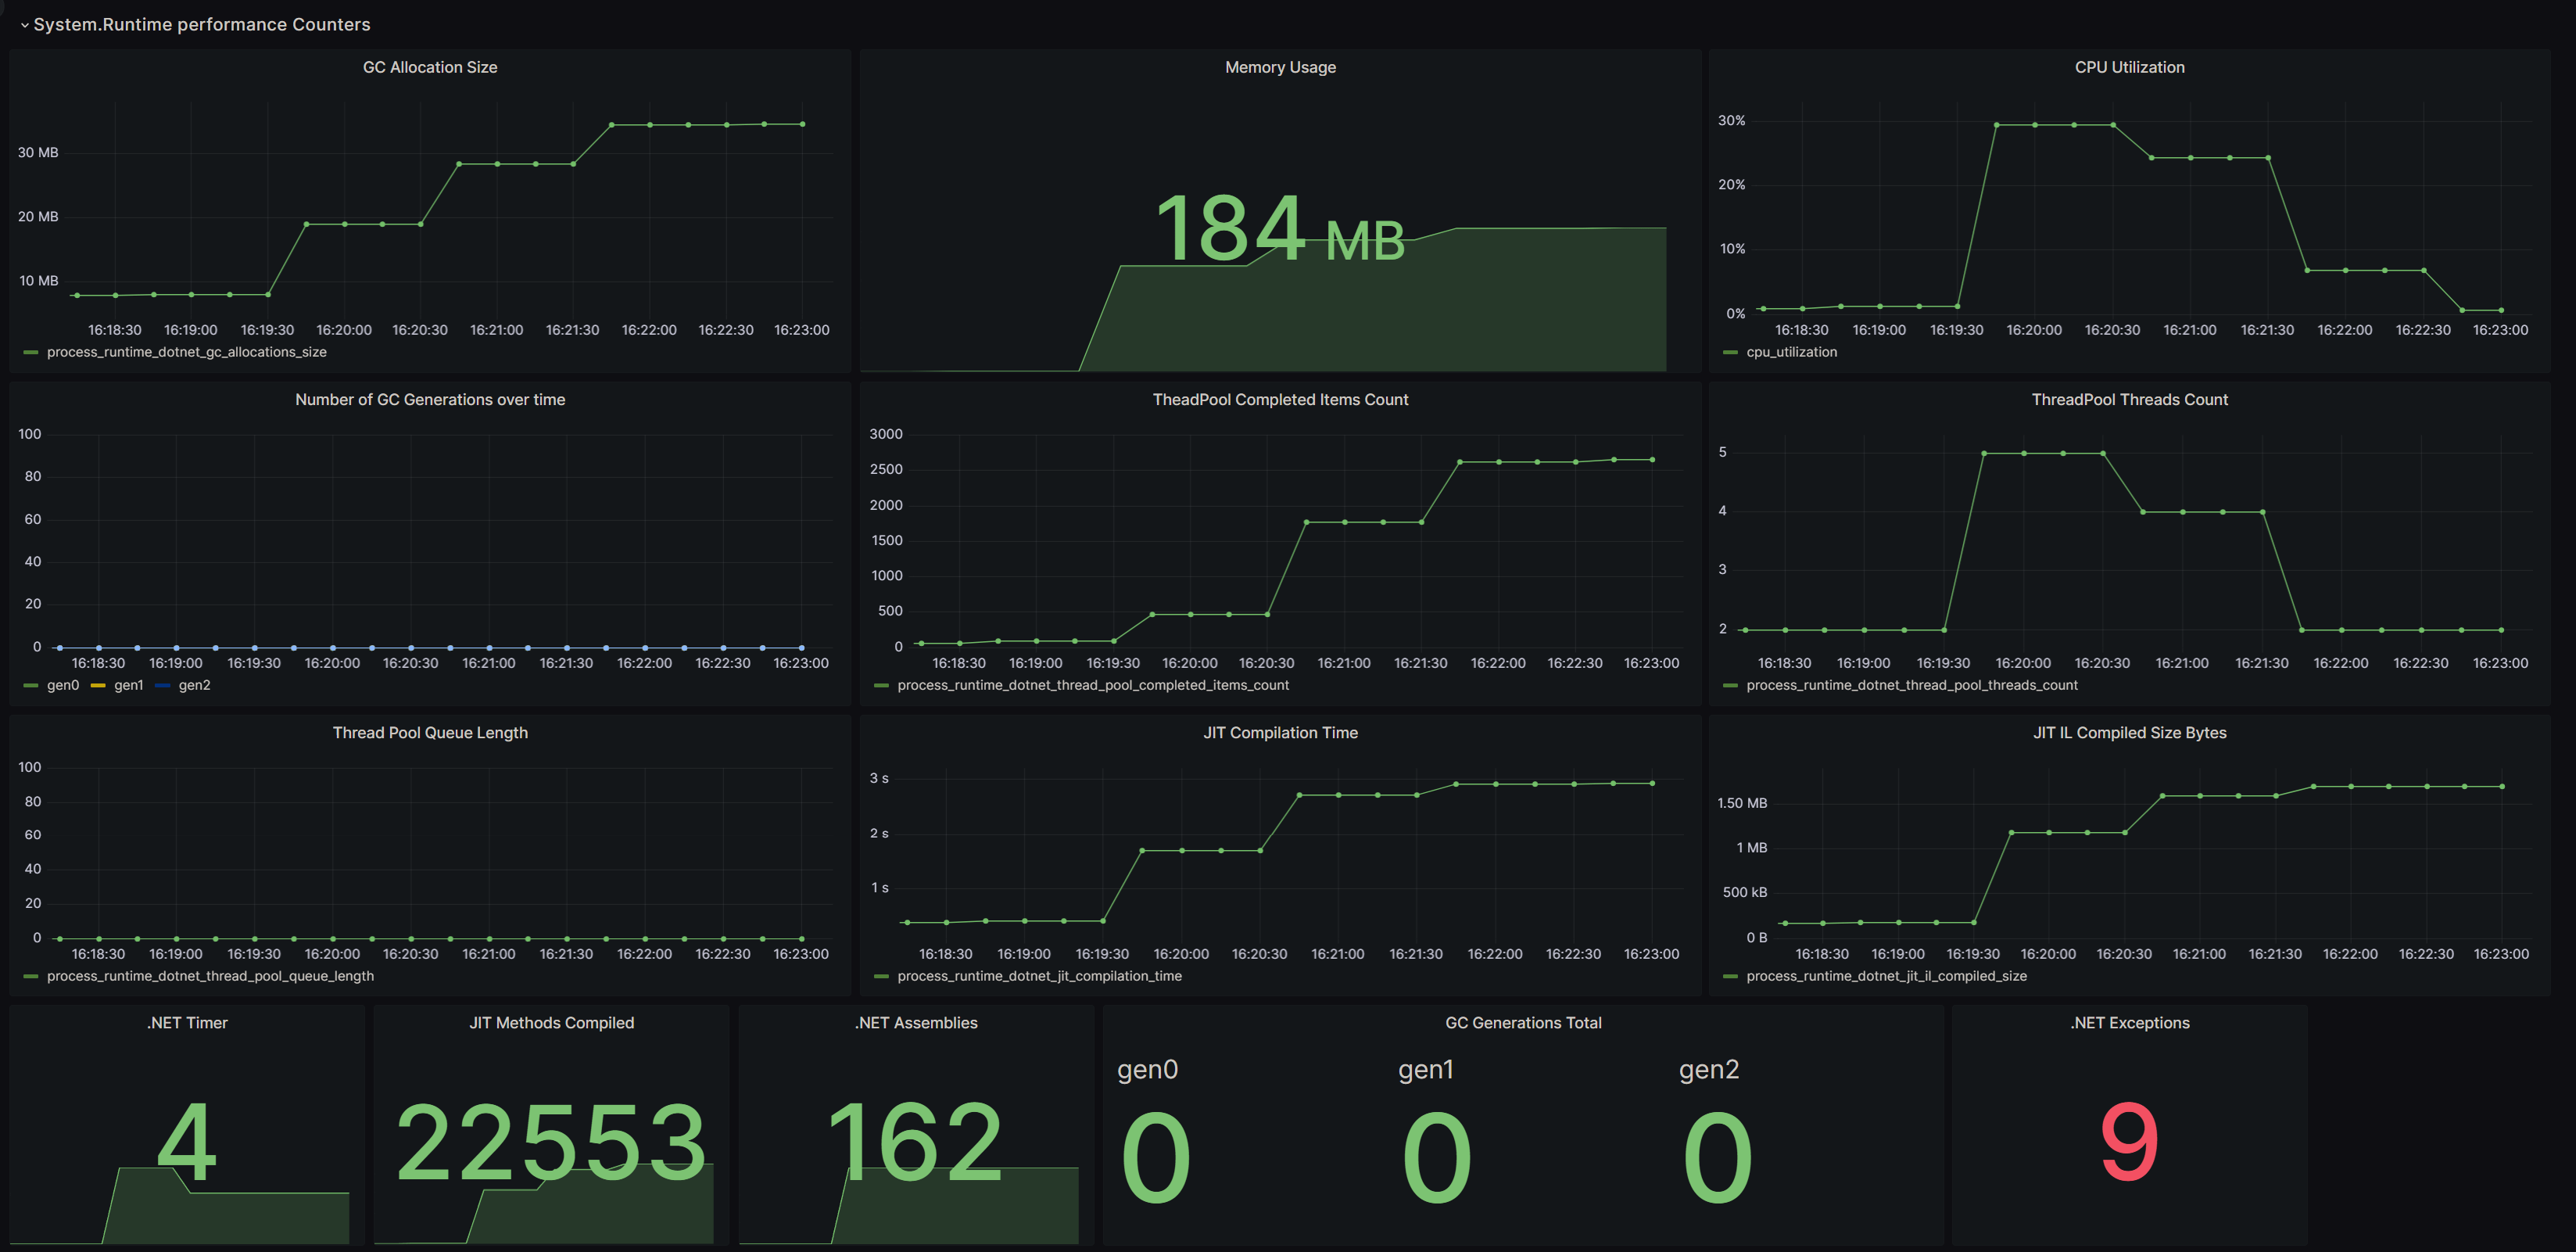Toggle the gen0 series in GC Generations legend
Image resolution: width=2576 pixels, height=1252 pixels.
click(64, 685)
